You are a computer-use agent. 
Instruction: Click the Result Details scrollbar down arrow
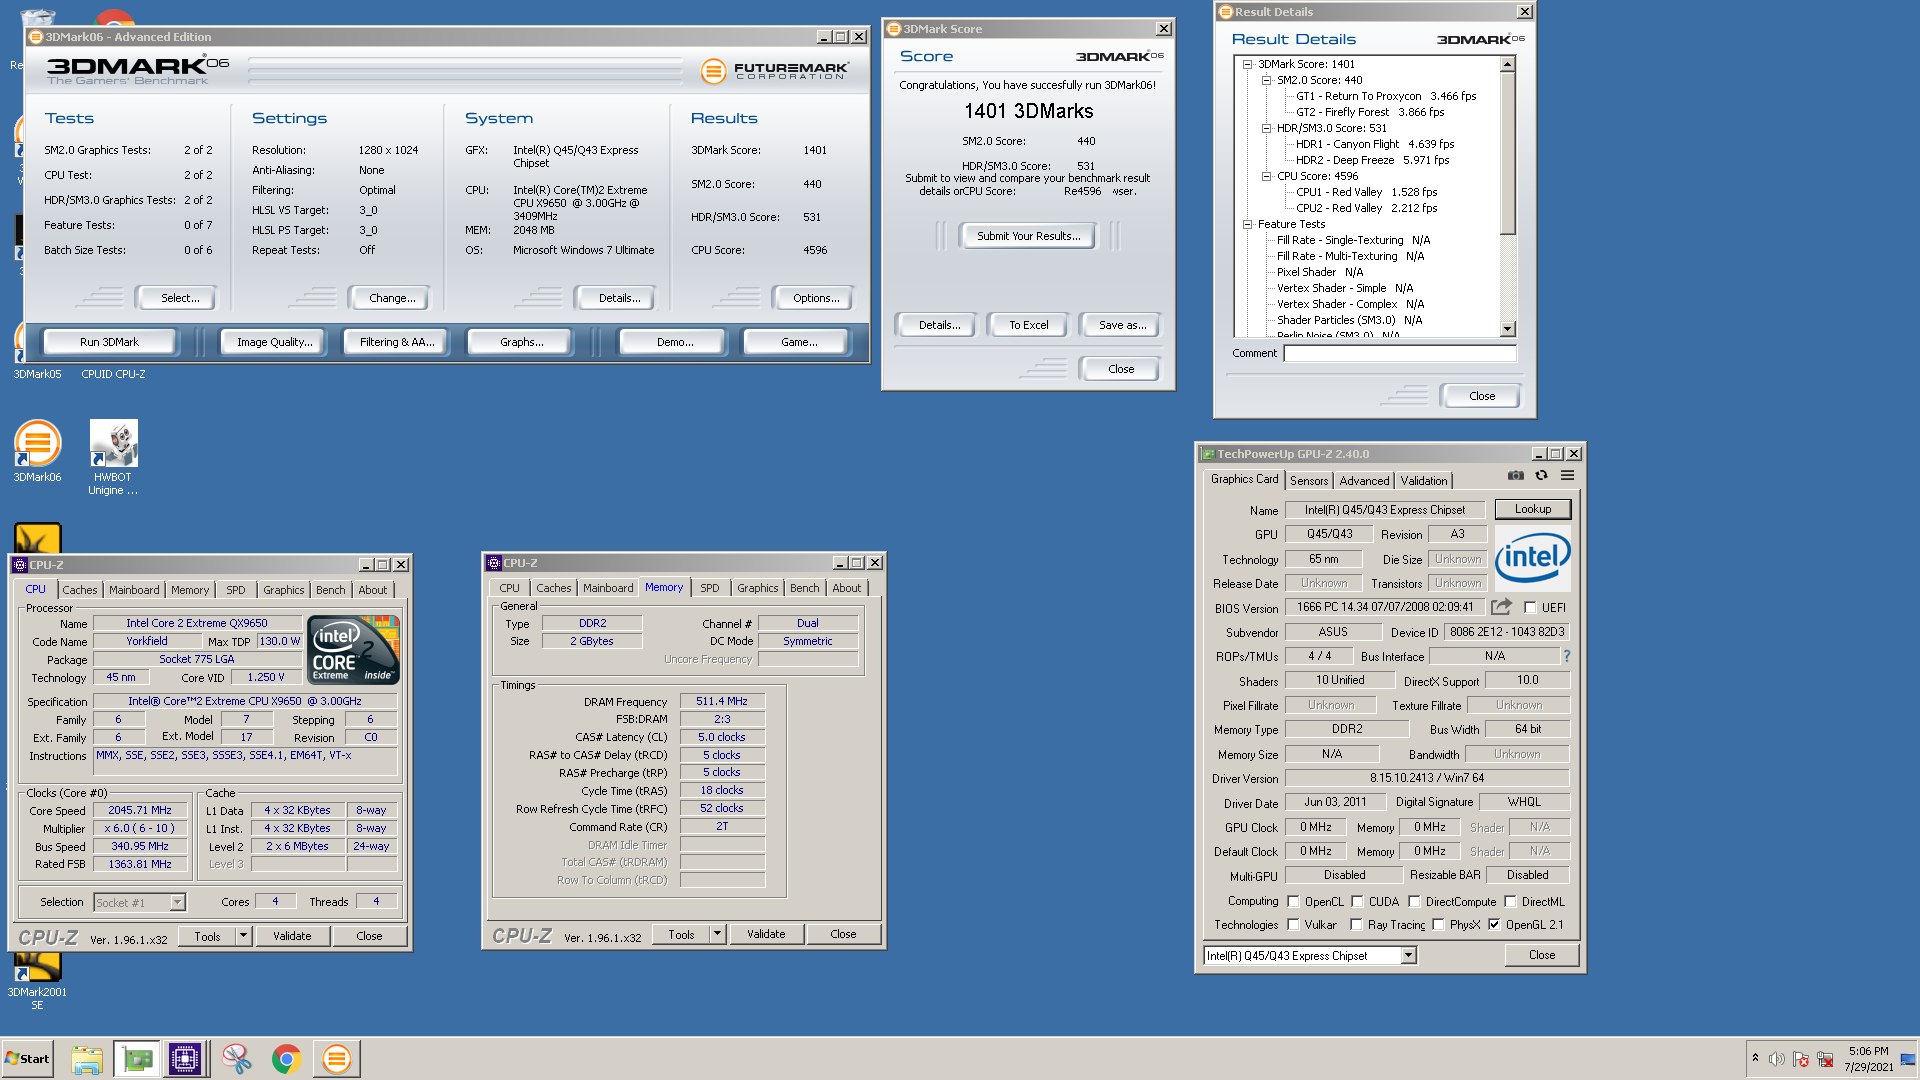pyautogui.click(x=1508, y=329)
